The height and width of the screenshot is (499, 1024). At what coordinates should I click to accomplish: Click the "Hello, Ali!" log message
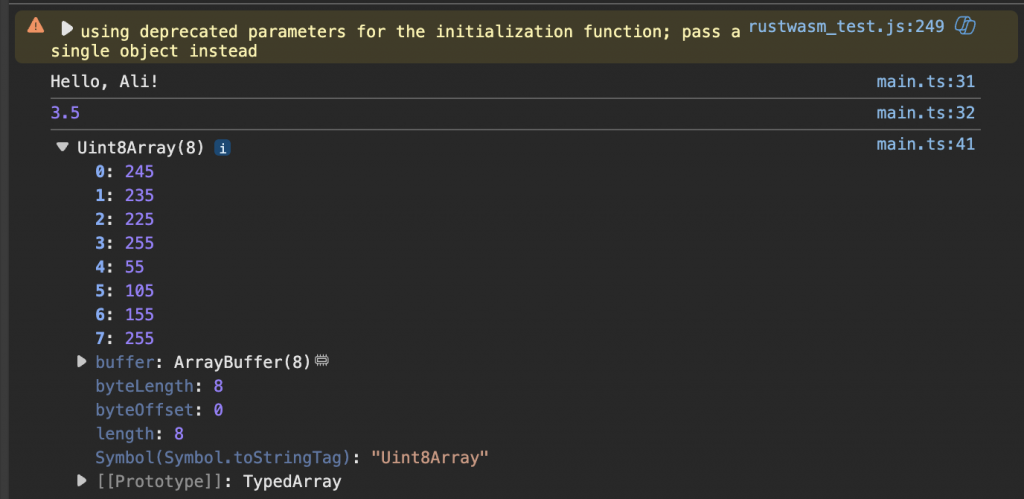[x=105, y=82]
